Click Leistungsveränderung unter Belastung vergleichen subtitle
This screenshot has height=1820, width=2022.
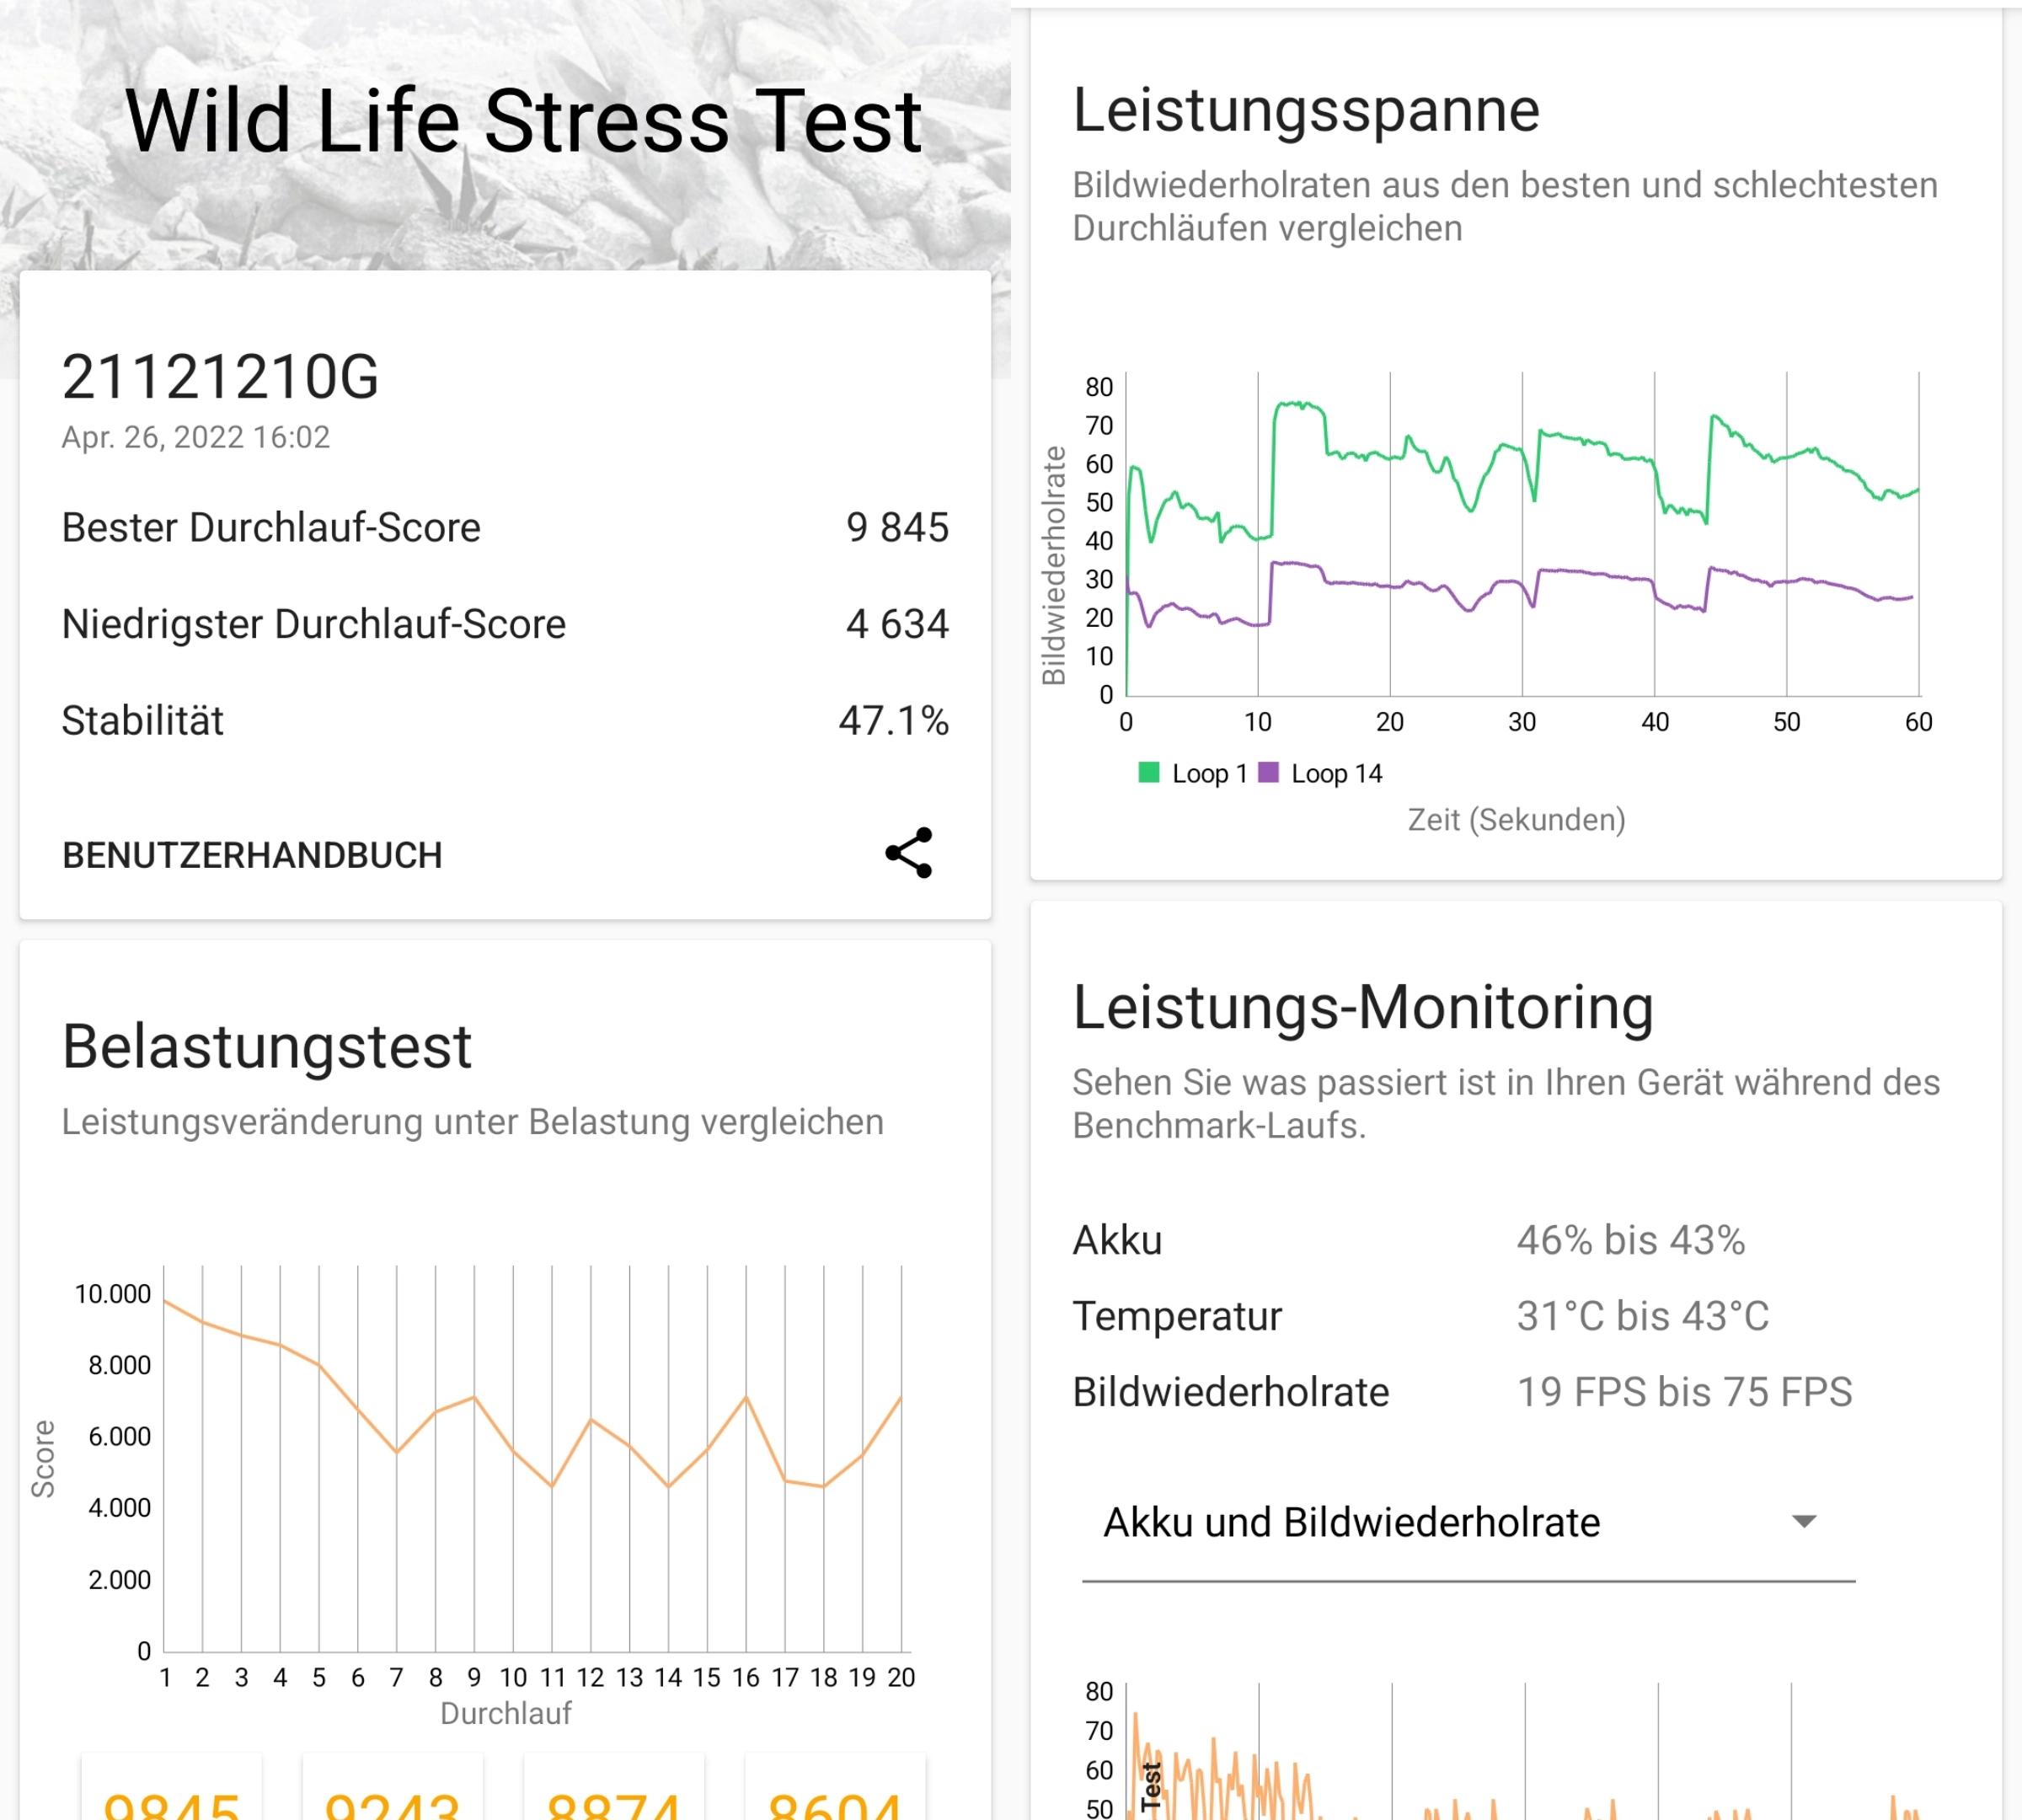coord(472,1122)
